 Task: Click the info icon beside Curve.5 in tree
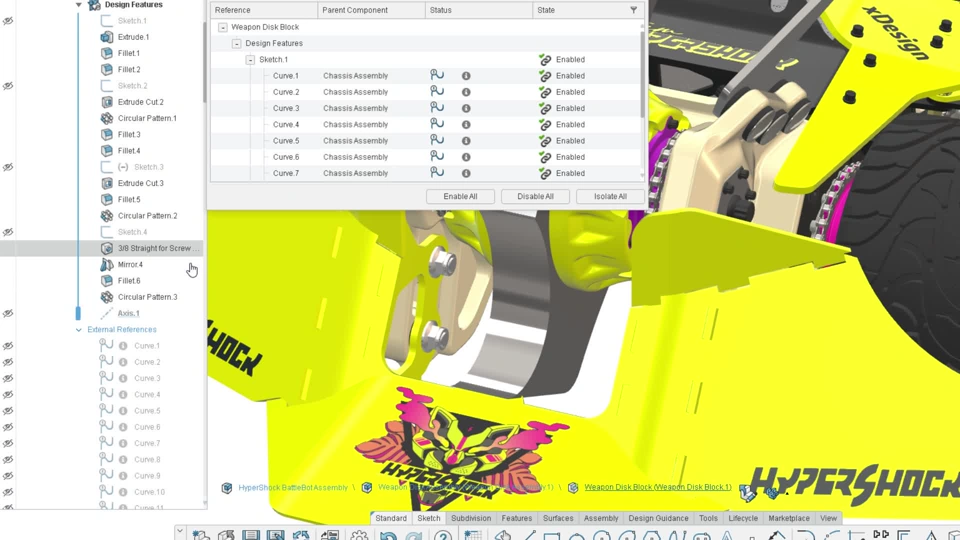123,411
